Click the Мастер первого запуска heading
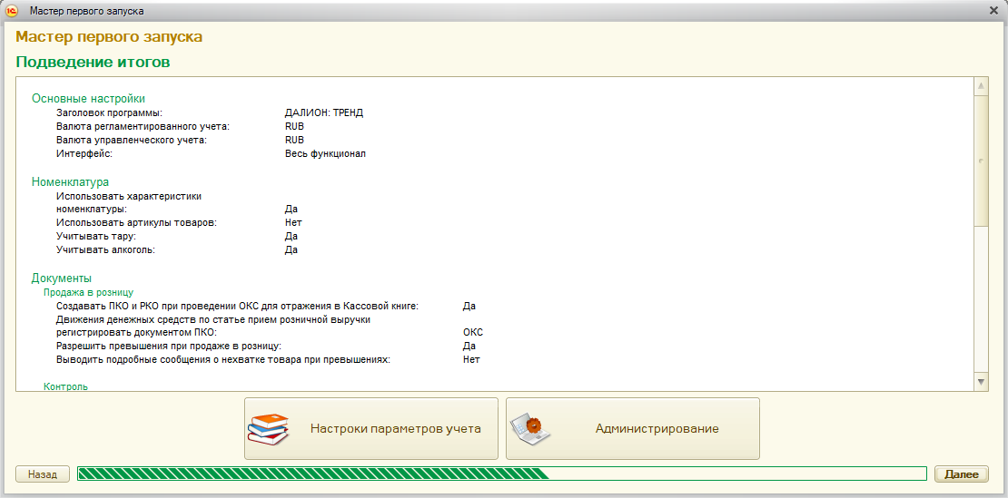1008x498 pixels. (109, 37)
